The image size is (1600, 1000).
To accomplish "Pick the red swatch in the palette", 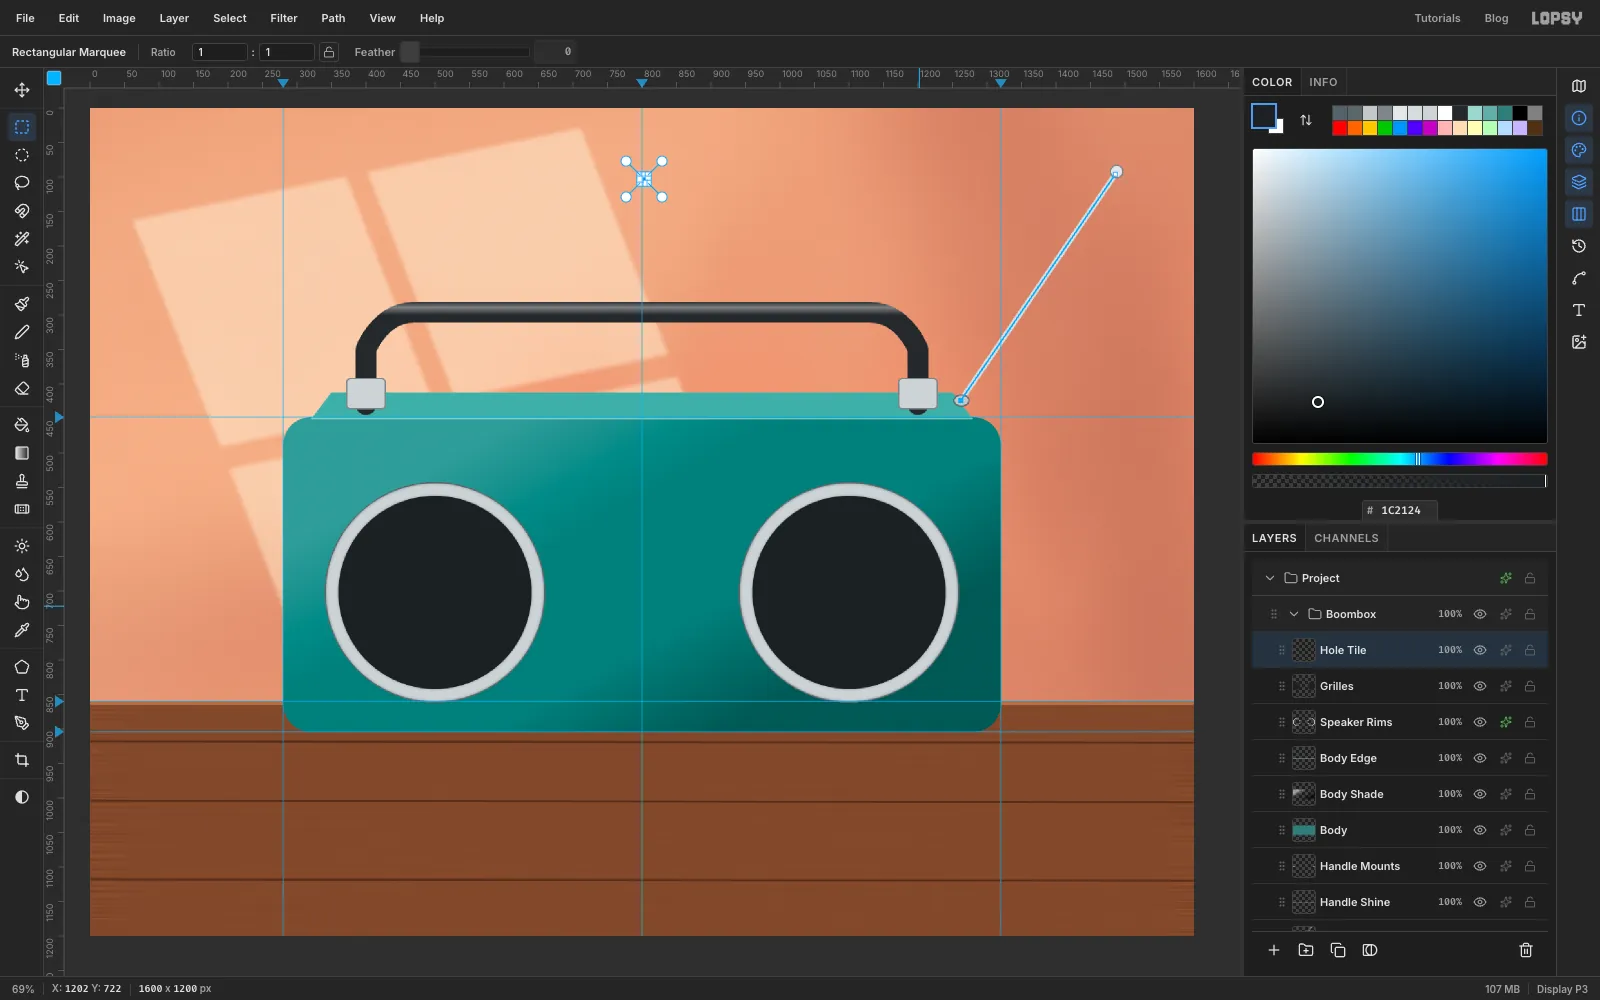I will (x=1339, y=128).
